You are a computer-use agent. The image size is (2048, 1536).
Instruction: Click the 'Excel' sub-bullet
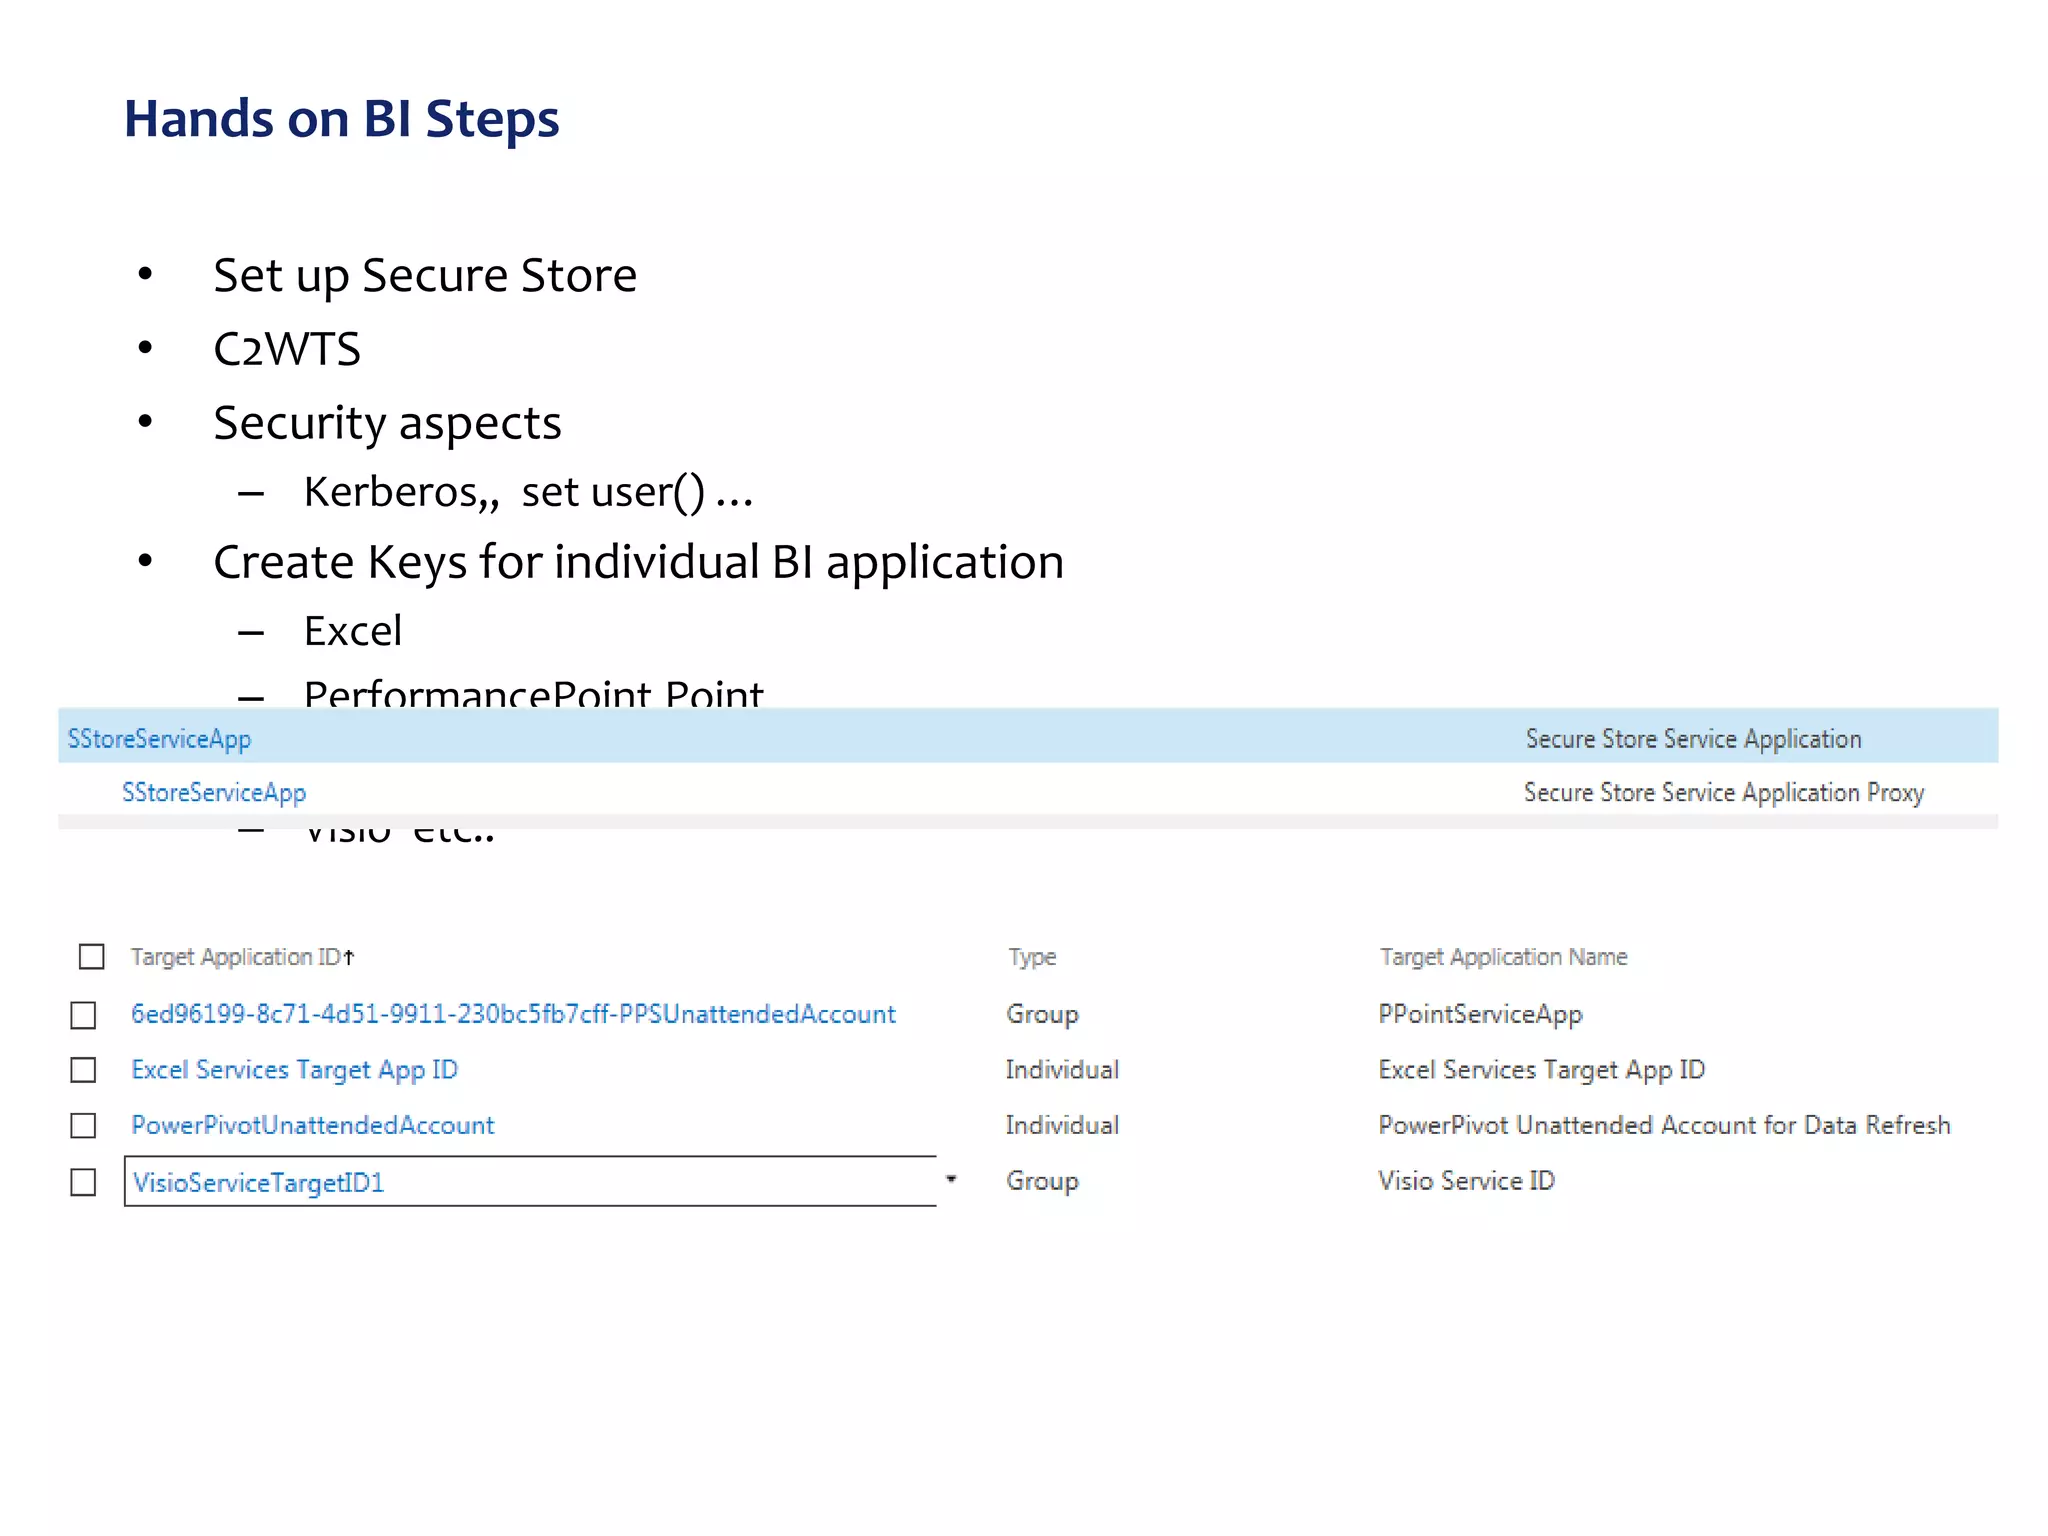pos(353,631)
